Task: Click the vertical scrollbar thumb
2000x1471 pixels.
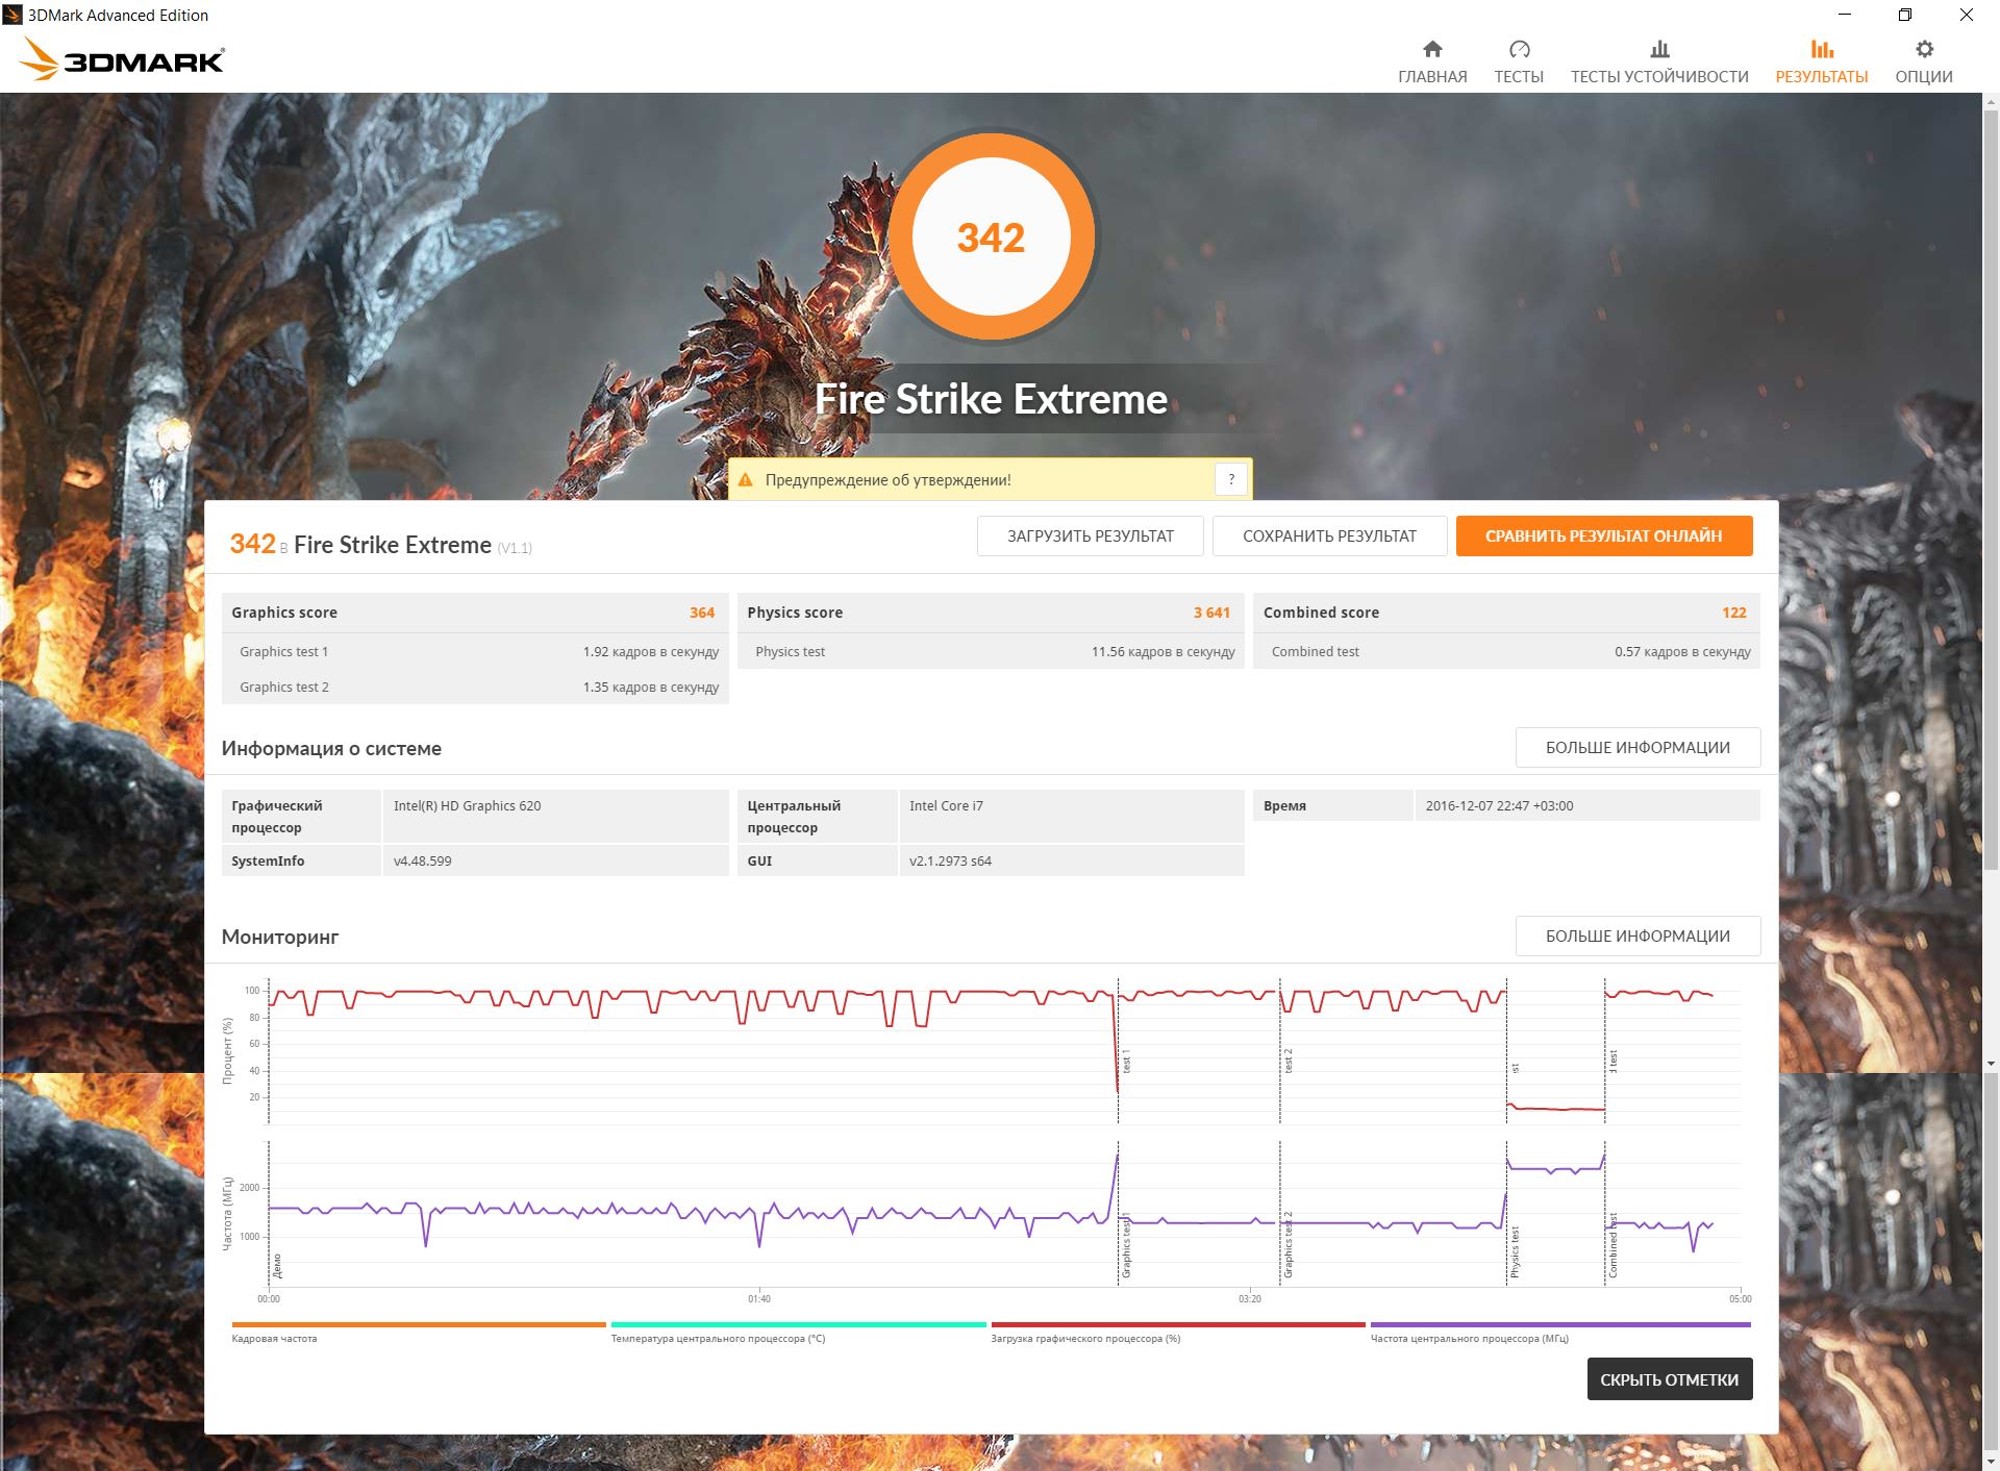Action: [1991, 490]
